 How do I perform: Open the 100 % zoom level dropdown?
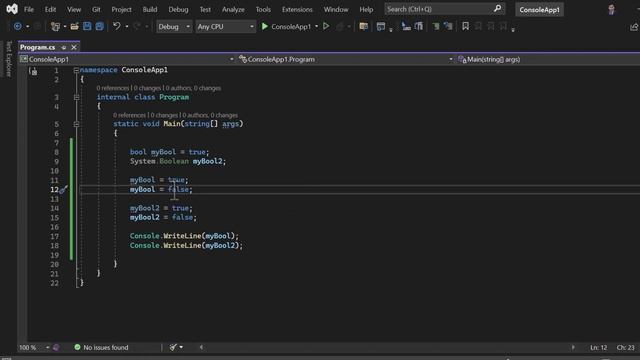34,347
